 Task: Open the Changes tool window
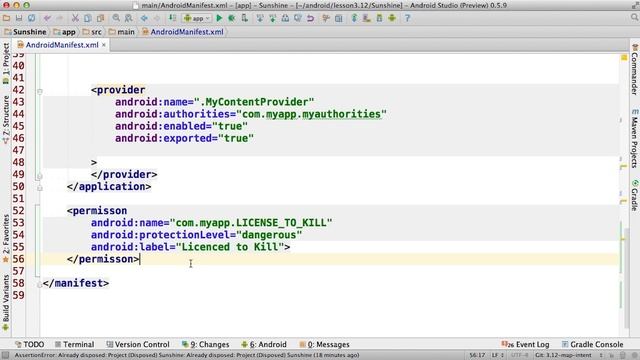205,344
